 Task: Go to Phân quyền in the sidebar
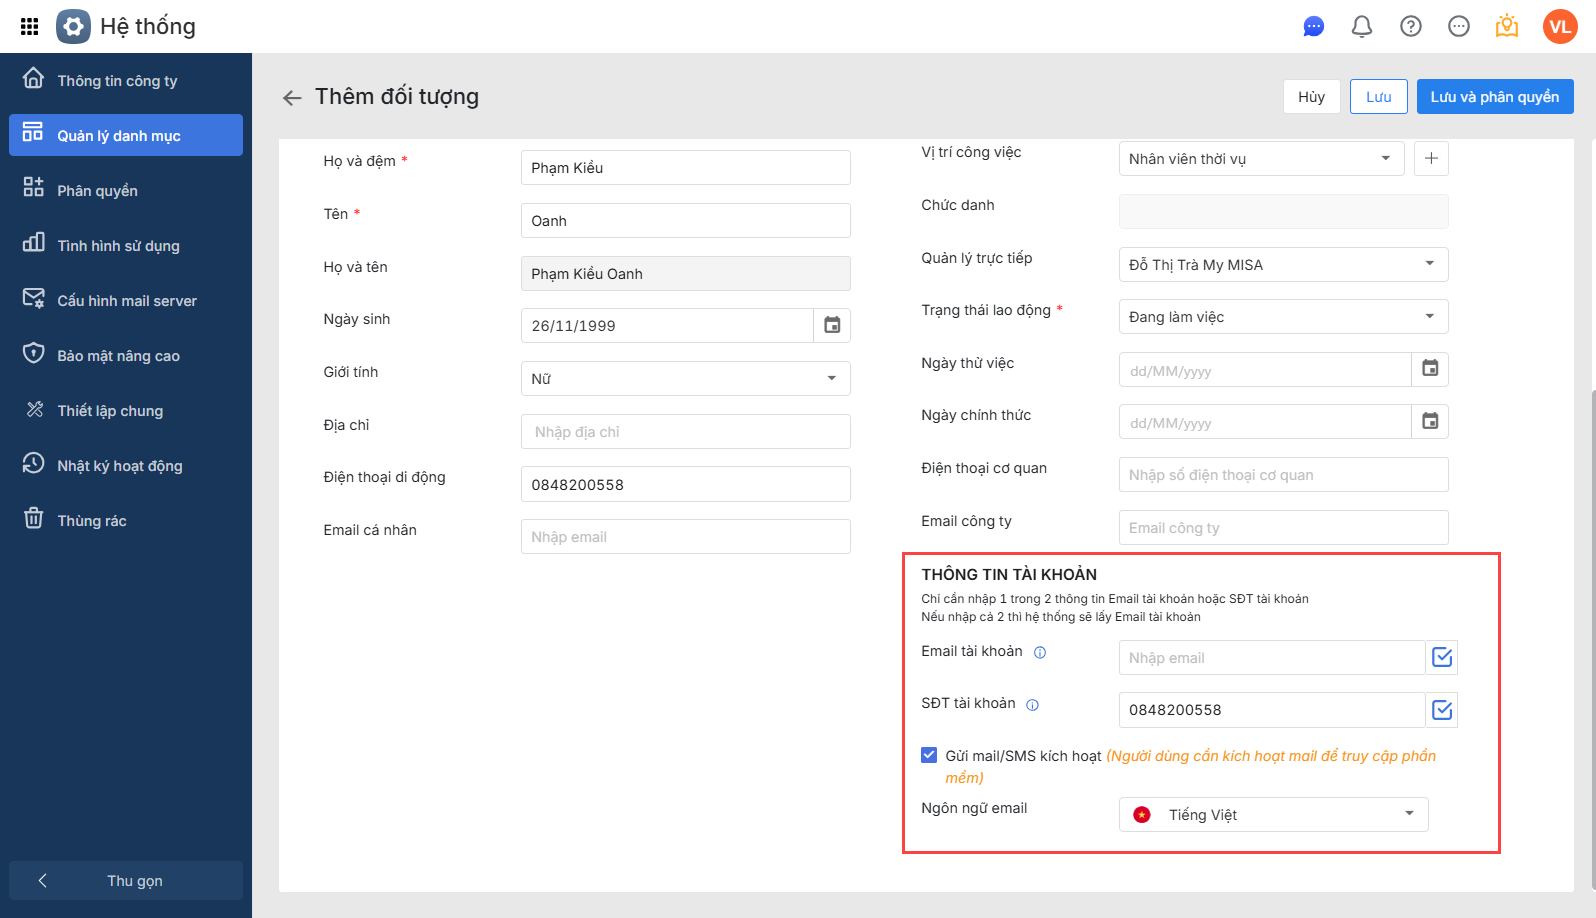click(97, 190)
